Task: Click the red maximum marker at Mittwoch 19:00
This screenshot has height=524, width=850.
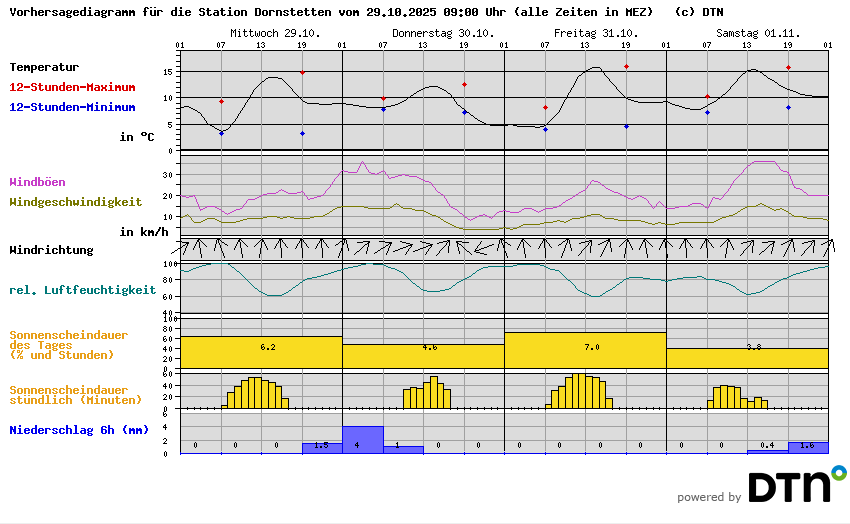Action: 302,73
